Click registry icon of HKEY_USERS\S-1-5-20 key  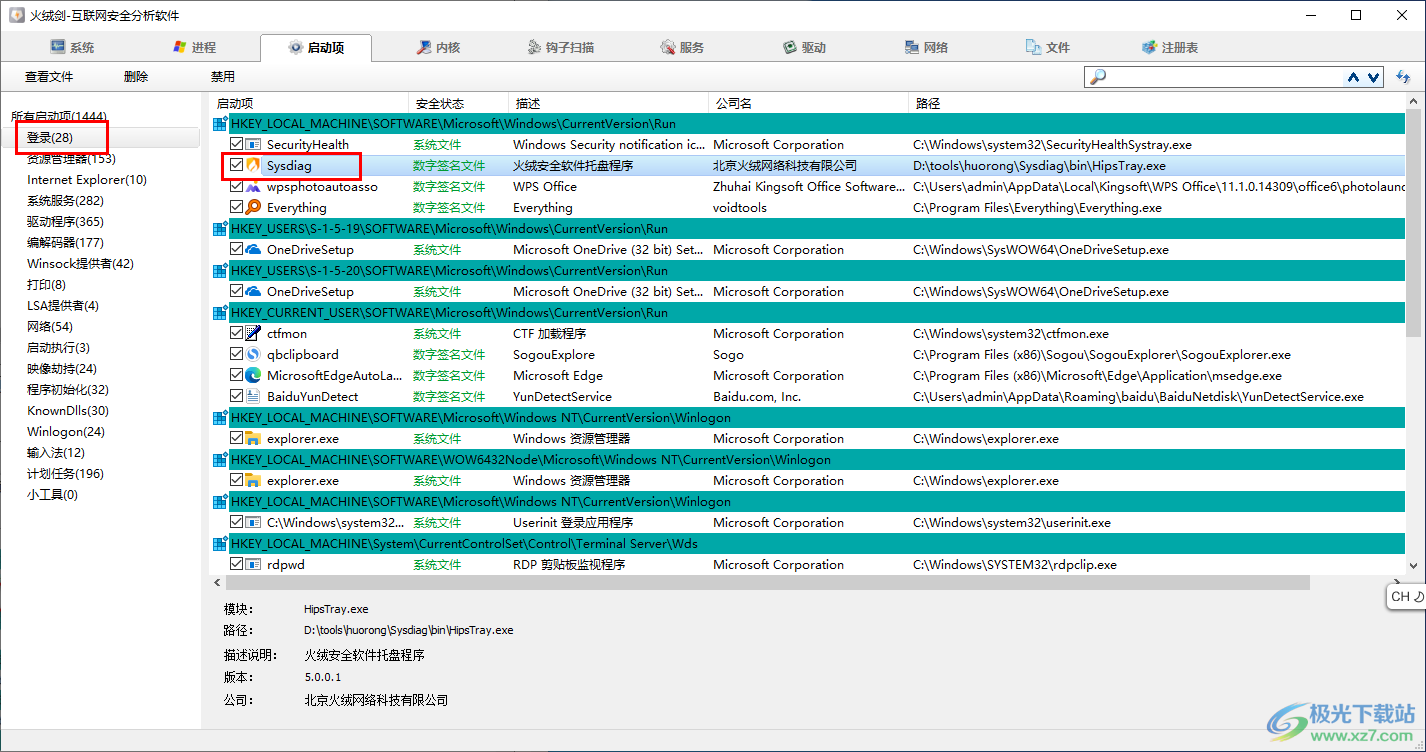click(x=220, y=271)
